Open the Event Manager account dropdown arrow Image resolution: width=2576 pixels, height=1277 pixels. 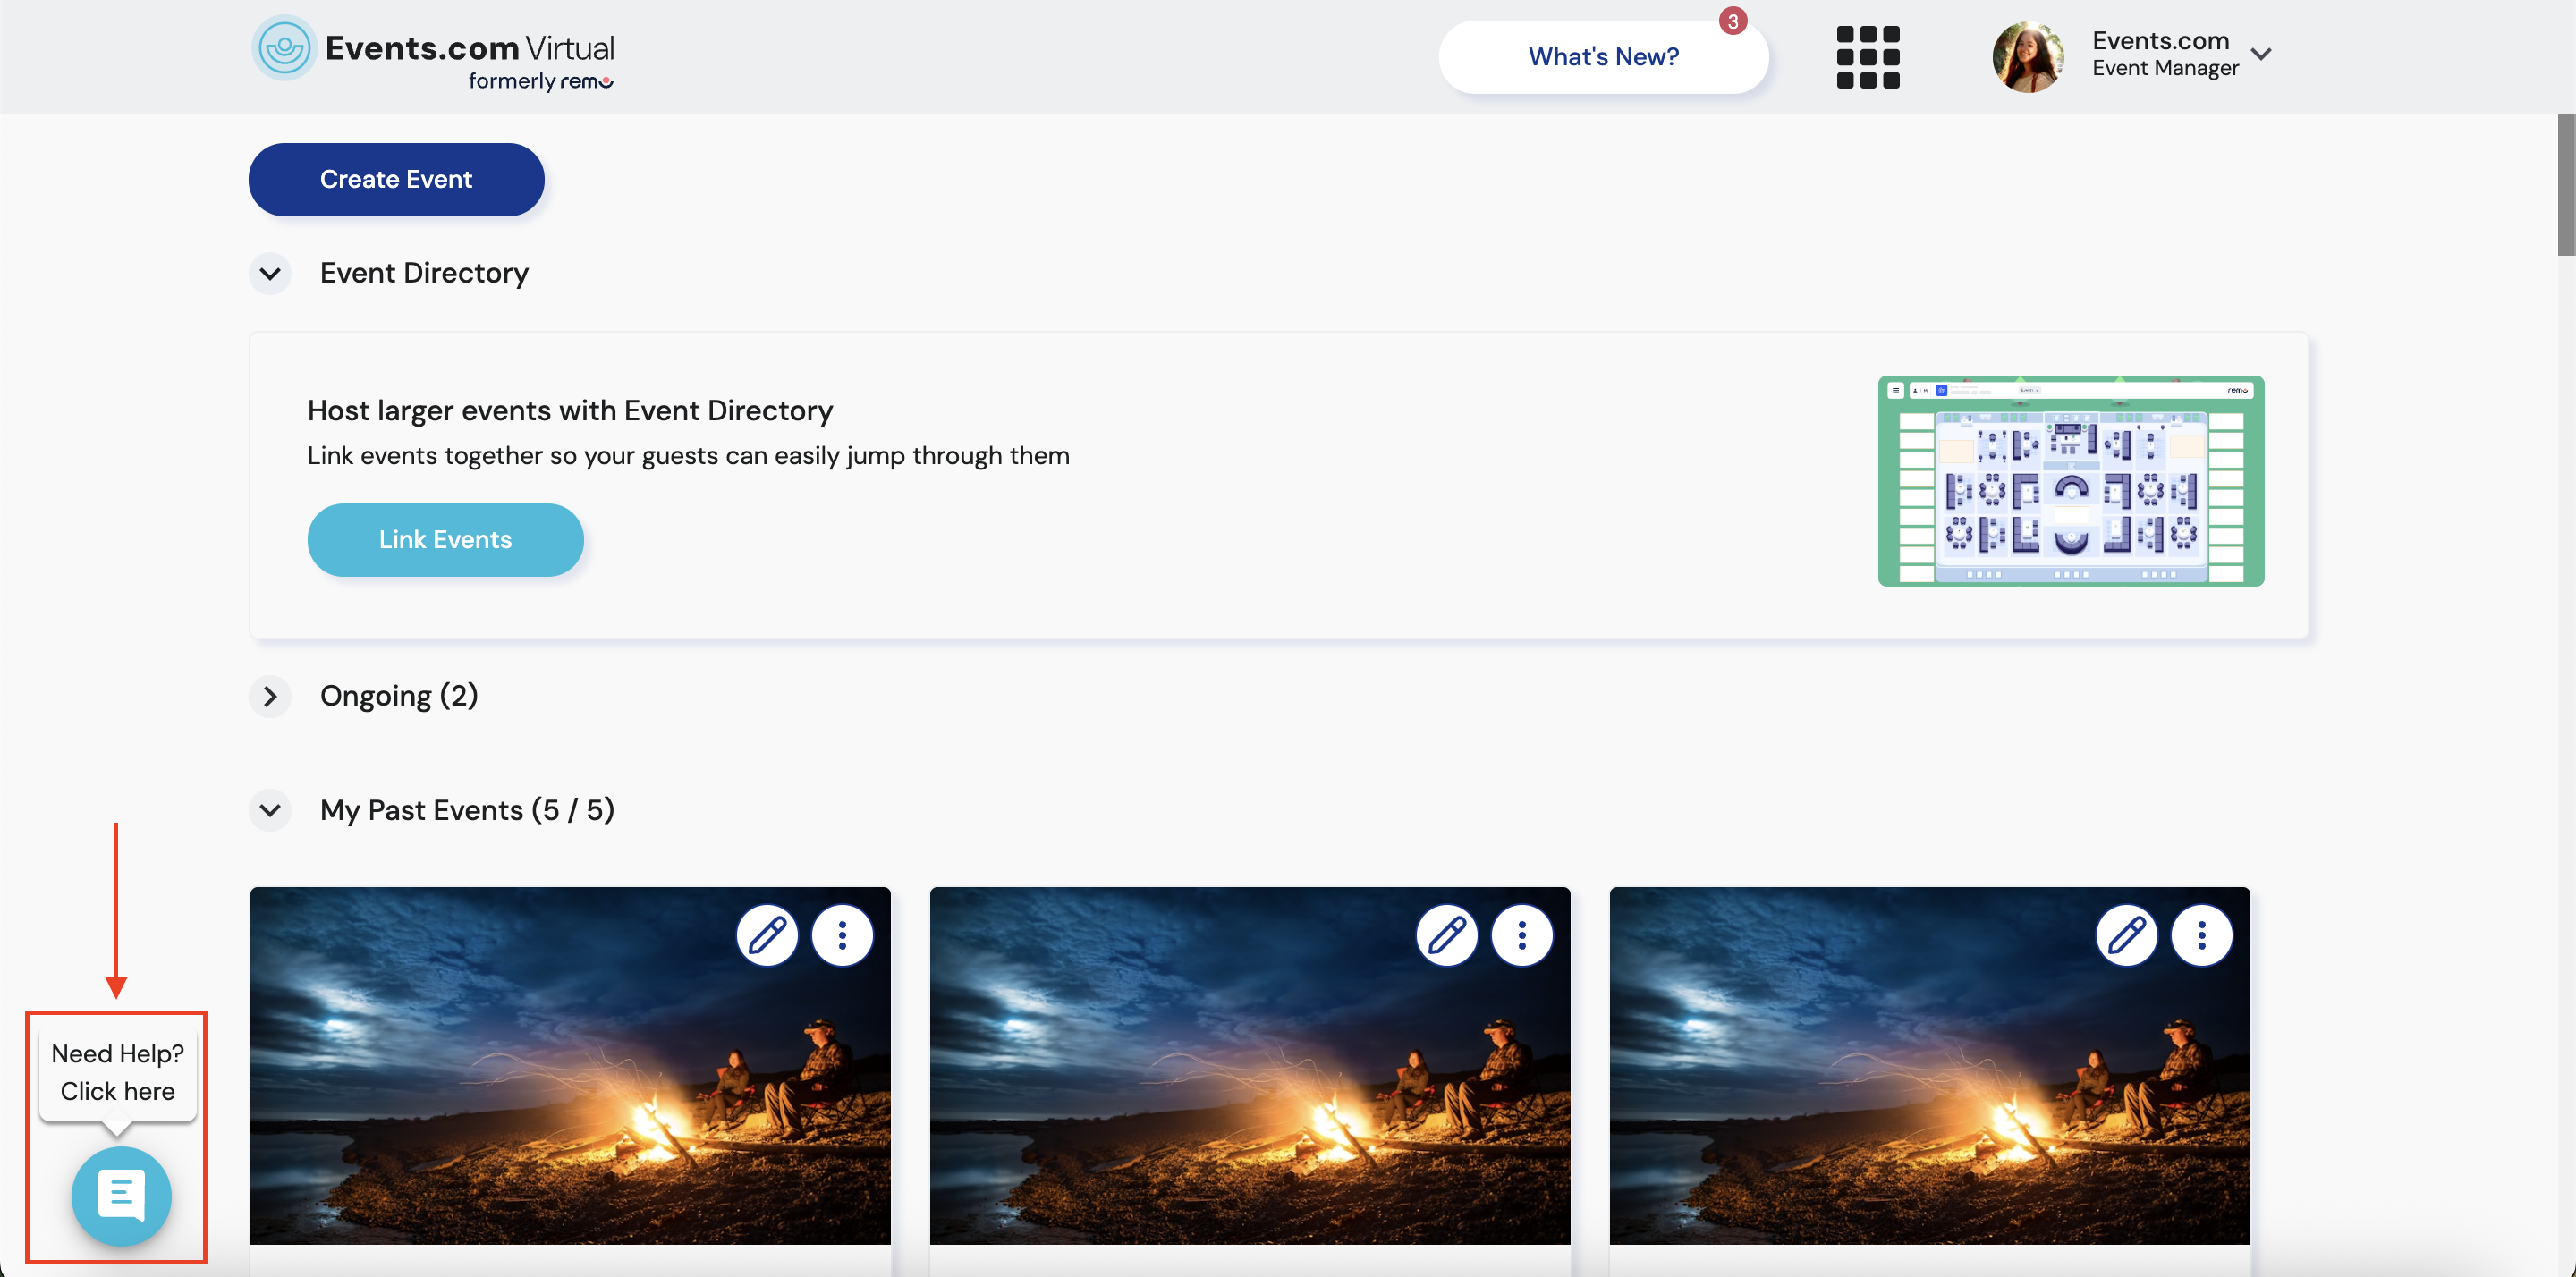point(2261,54)
